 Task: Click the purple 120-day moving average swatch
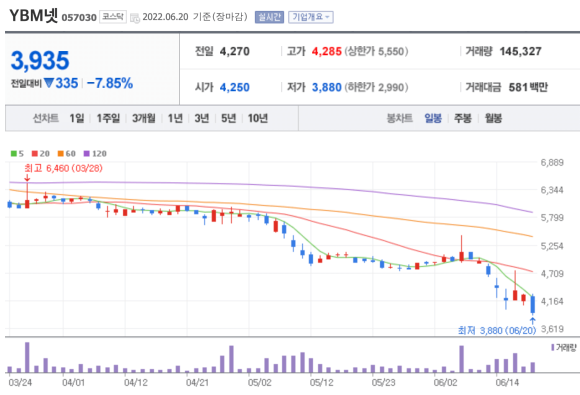87,153
